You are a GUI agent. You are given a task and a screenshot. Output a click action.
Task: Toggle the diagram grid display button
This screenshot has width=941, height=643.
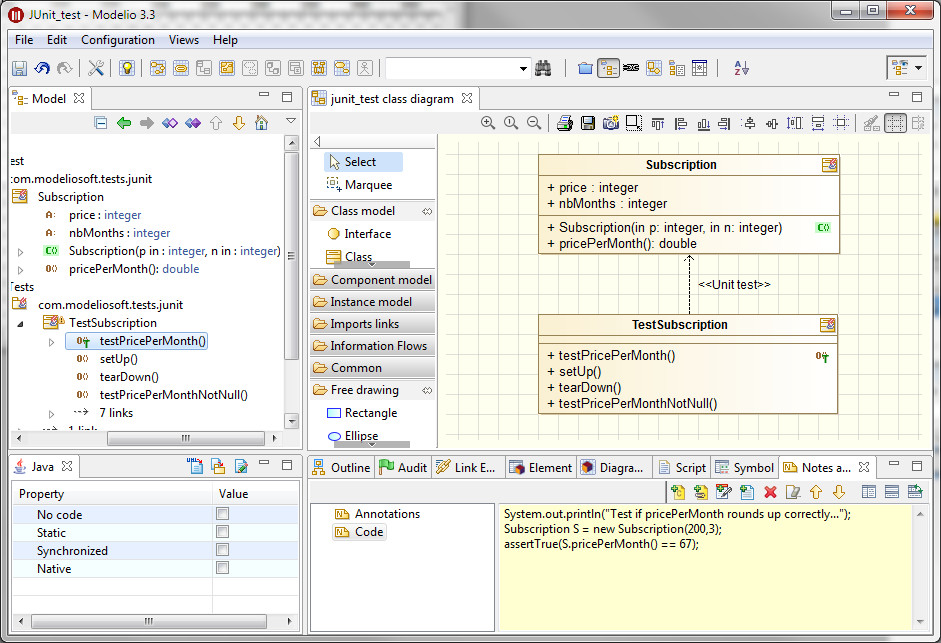coord(895,123)
